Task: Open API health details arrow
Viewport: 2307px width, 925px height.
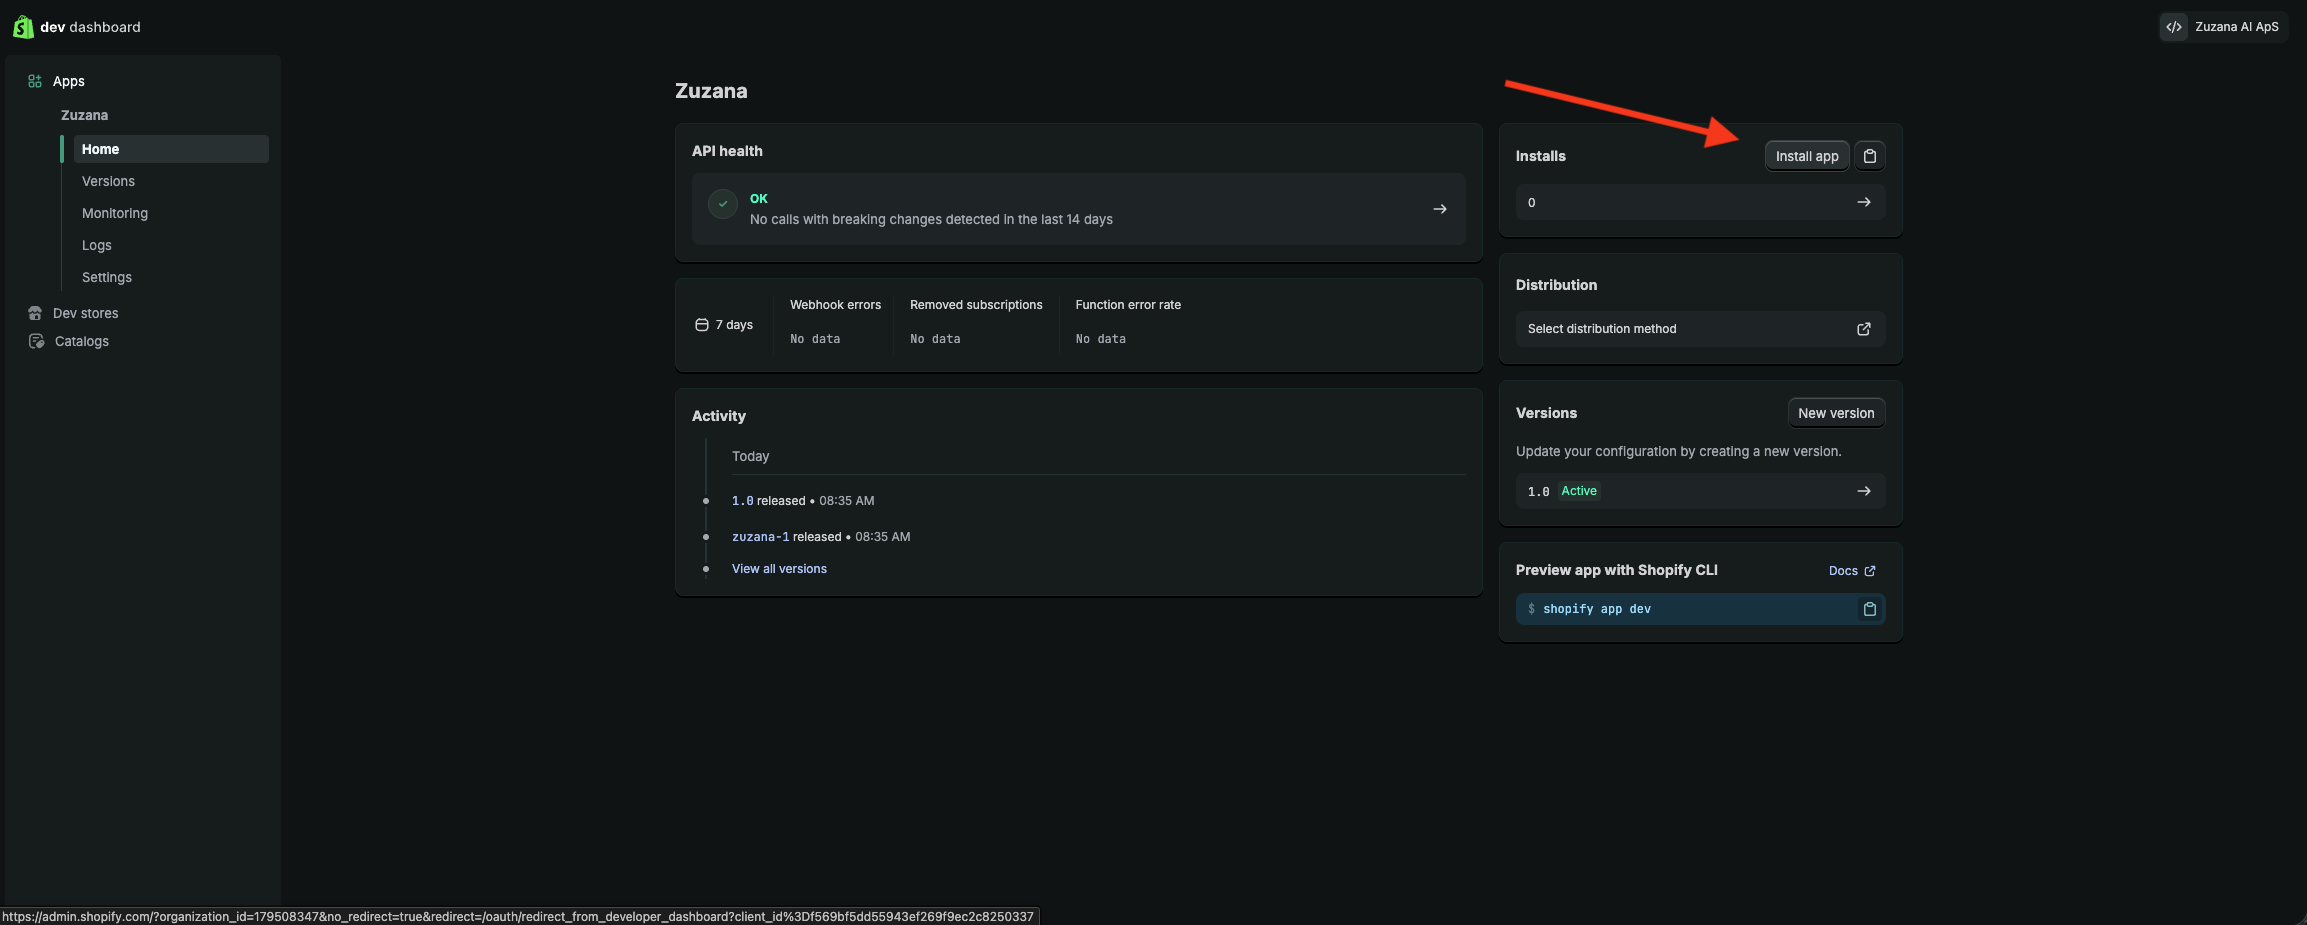Action: tap(1439, 209)
